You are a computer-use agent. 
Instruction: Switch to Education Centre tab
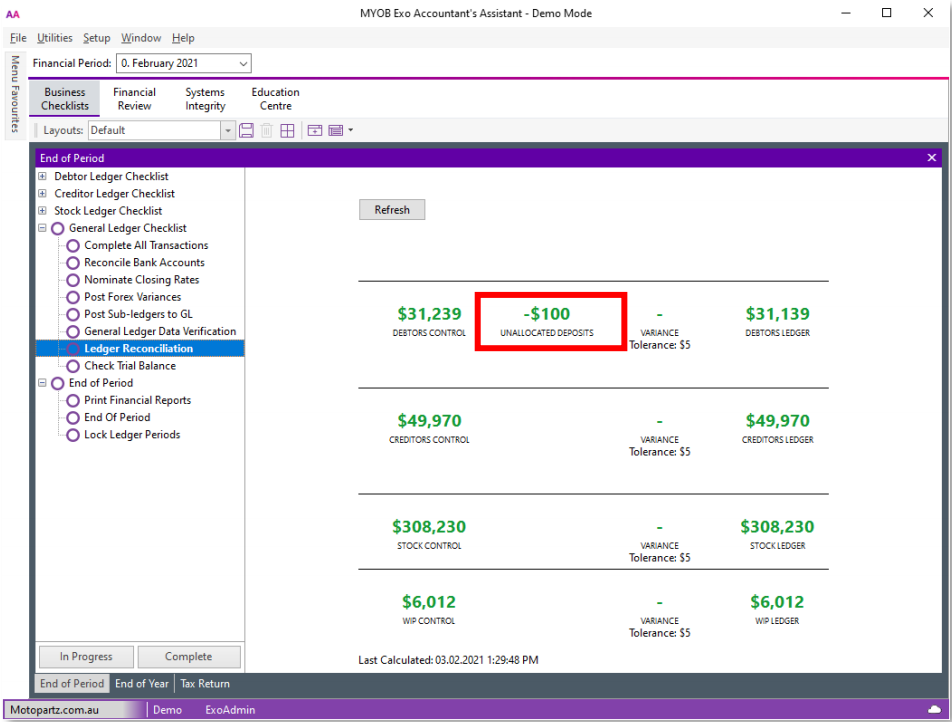pyautogui.click(x=276, y=99)
